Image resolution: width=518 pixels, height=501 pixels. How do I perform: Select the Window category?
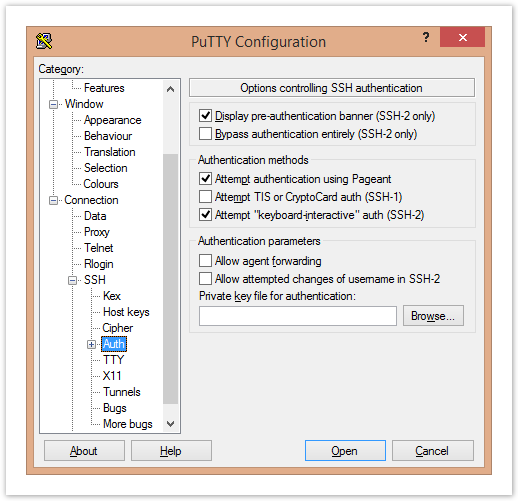(84, 104)
